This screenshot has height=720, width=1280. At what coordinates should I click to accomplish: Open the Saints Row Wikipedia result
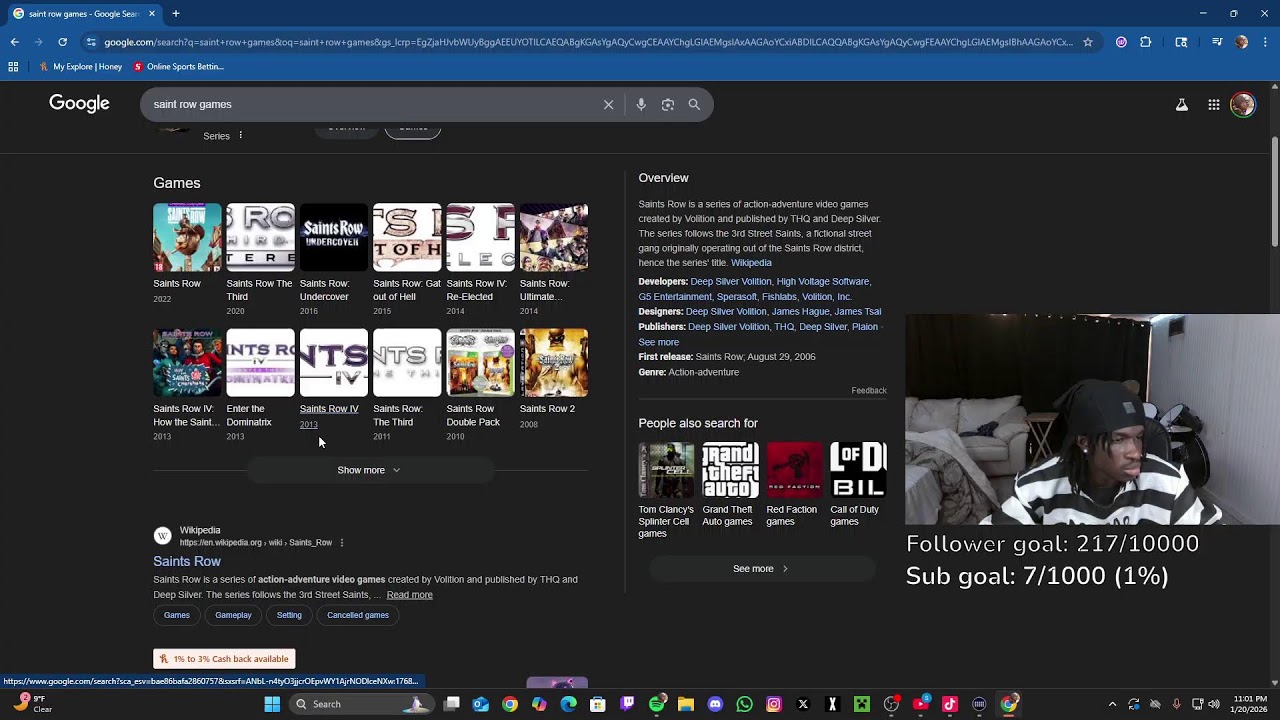[187, 562]
